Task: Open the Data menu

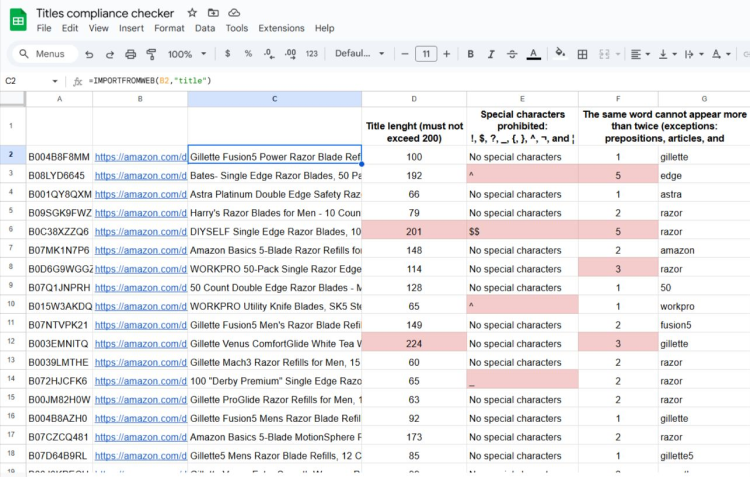Action: pyautogui.click(x=205, y=28)
